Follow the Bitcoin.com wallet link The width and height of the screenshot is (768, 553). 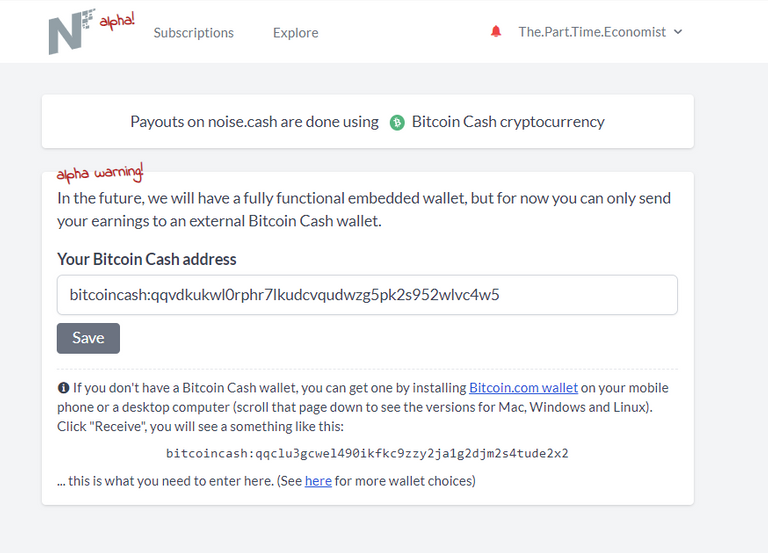pos(523,388)
